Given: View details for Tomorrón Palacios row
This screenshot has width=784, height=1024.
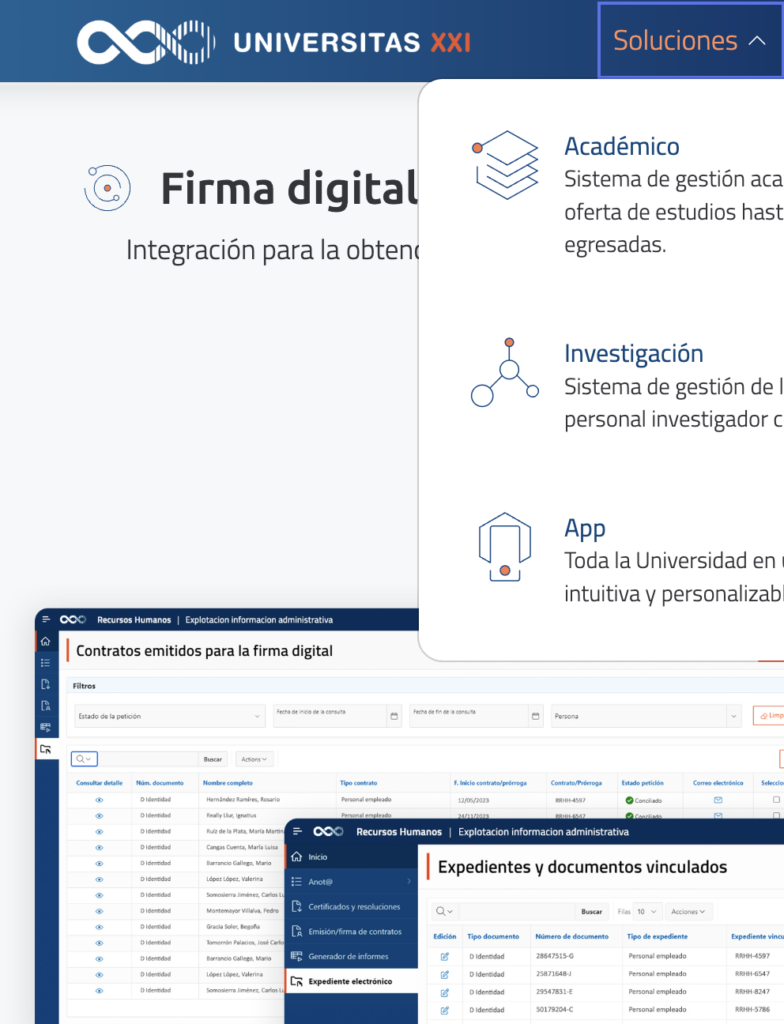Looking at the screenshot, I should pos(99,943).
